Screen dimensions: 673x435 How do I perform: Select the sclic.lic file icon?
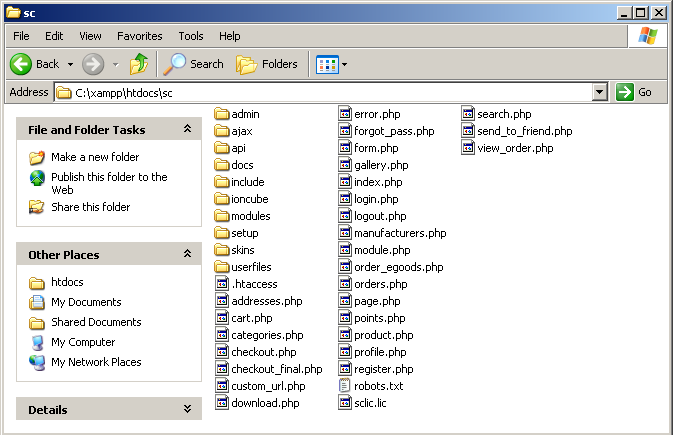pyautogui.click(x=345, y=403)
